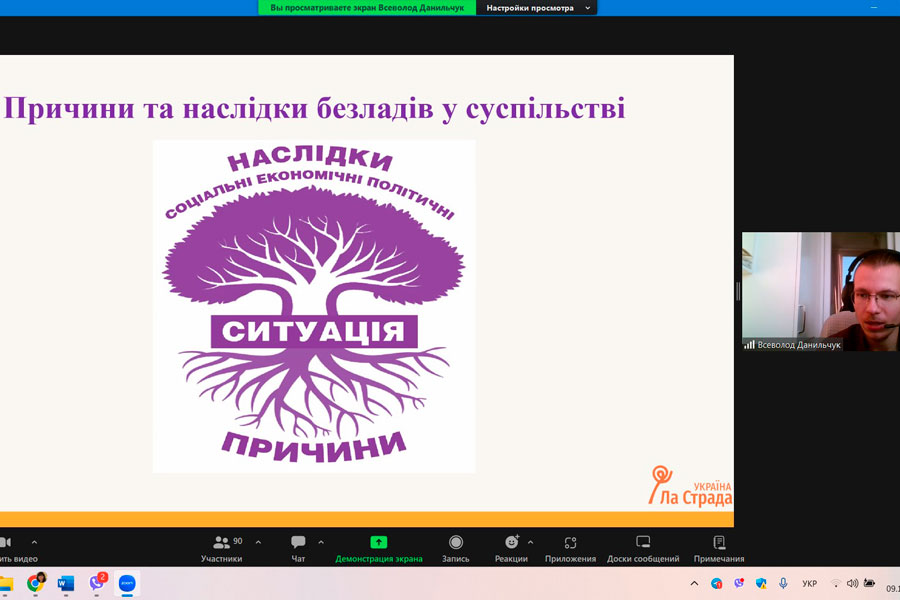Image resolution: width=900 pixels, height=600 pixels.
Task: Click Демонстрация экрана share screen button
Action: click(x=379, y=549)
